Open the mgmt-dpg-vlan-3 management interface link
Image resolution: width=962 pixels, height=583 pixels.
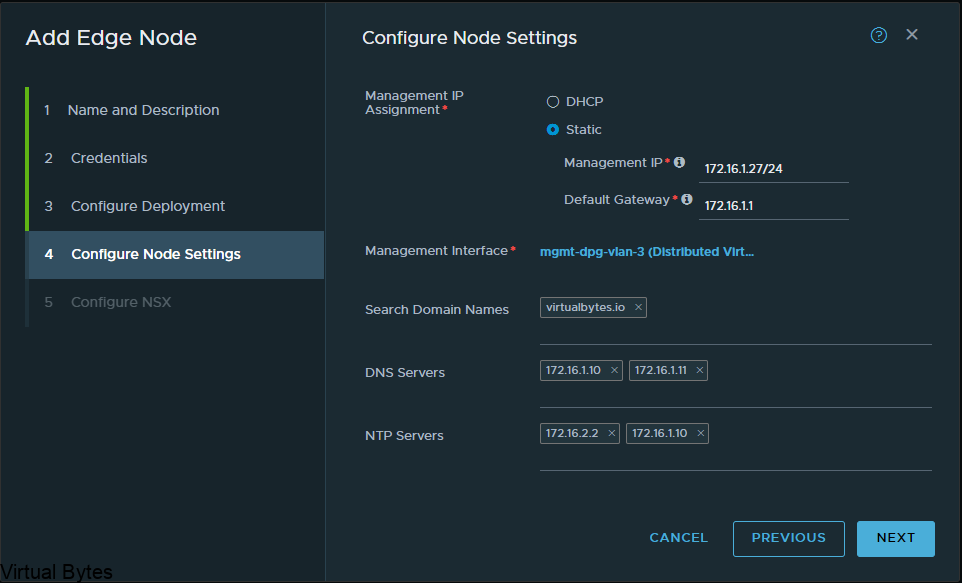(647, 252)
